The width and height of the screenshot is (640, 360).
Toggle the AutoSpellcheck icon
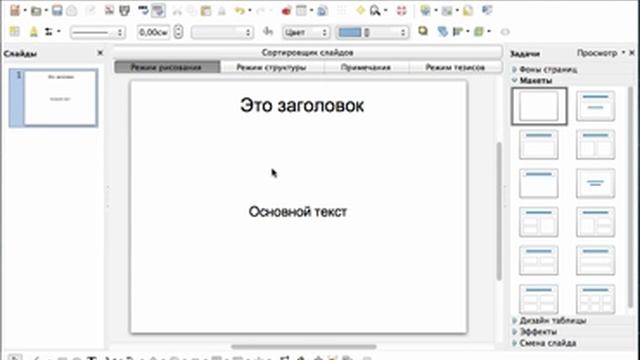pos(158,10)
